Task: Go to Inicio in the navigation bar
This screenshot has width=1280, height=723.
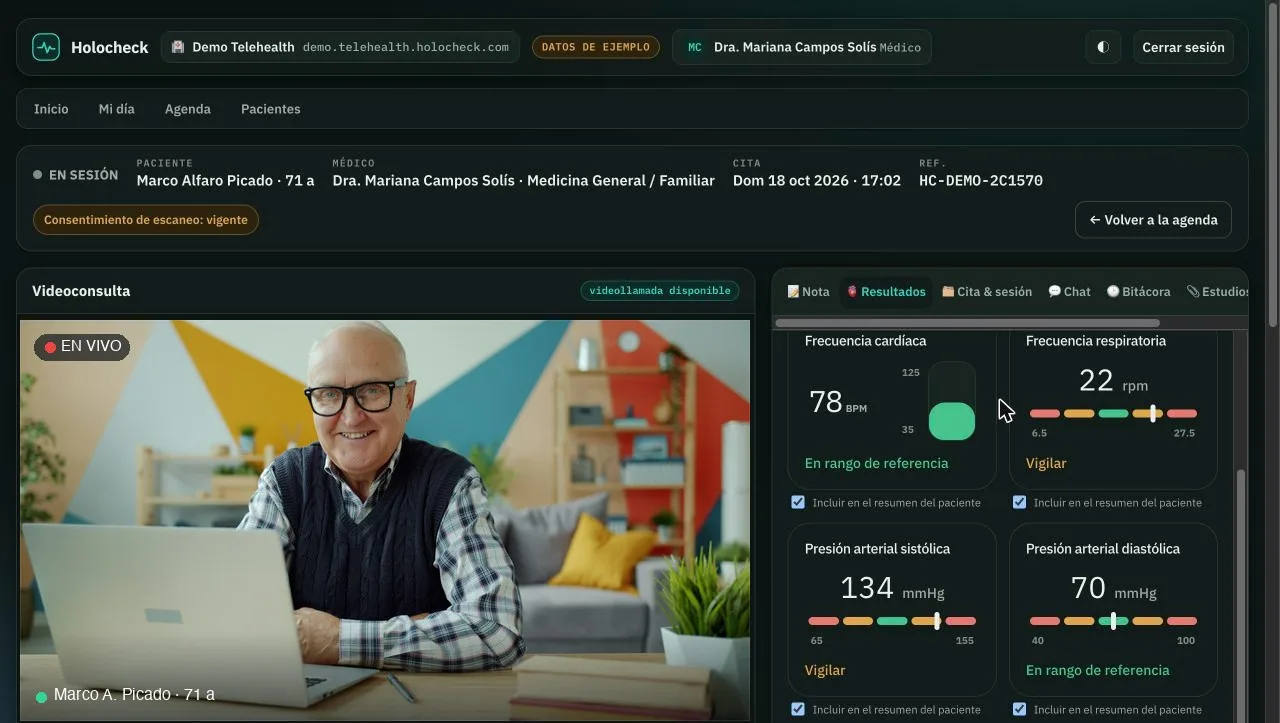Action: (x=51, y=109)
